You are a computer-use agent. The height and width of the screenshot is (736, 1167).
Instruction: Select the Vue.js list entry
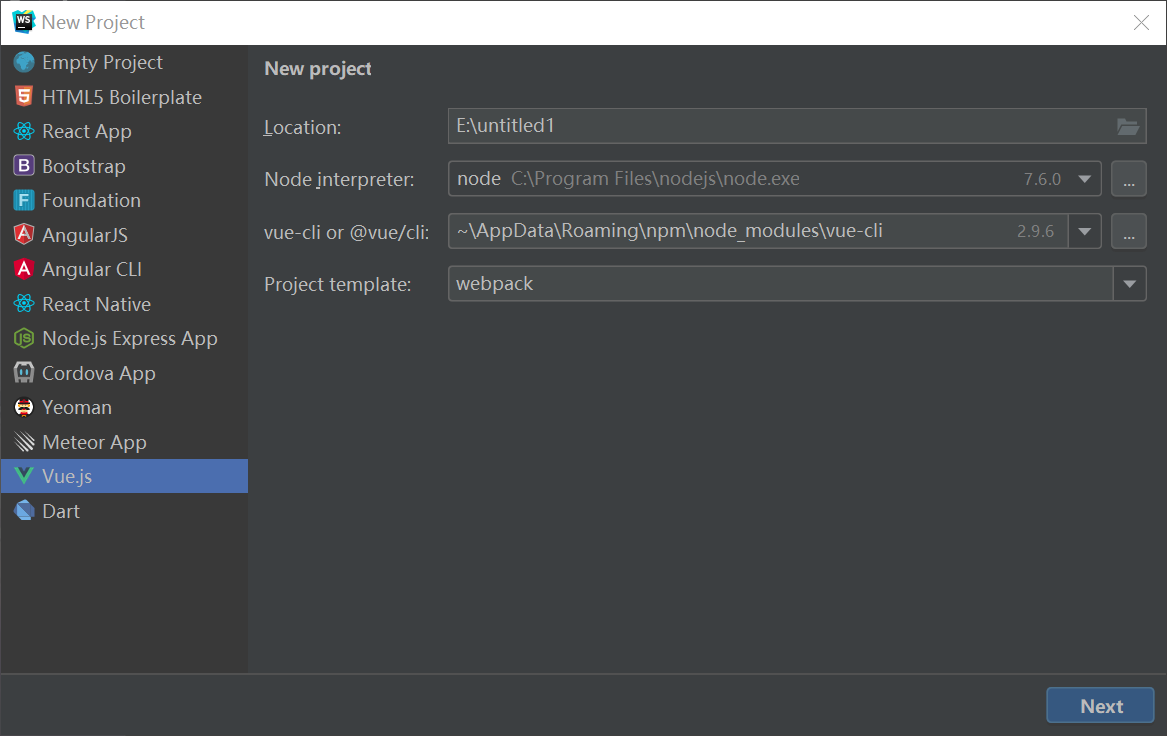click(x=124, y=476)
